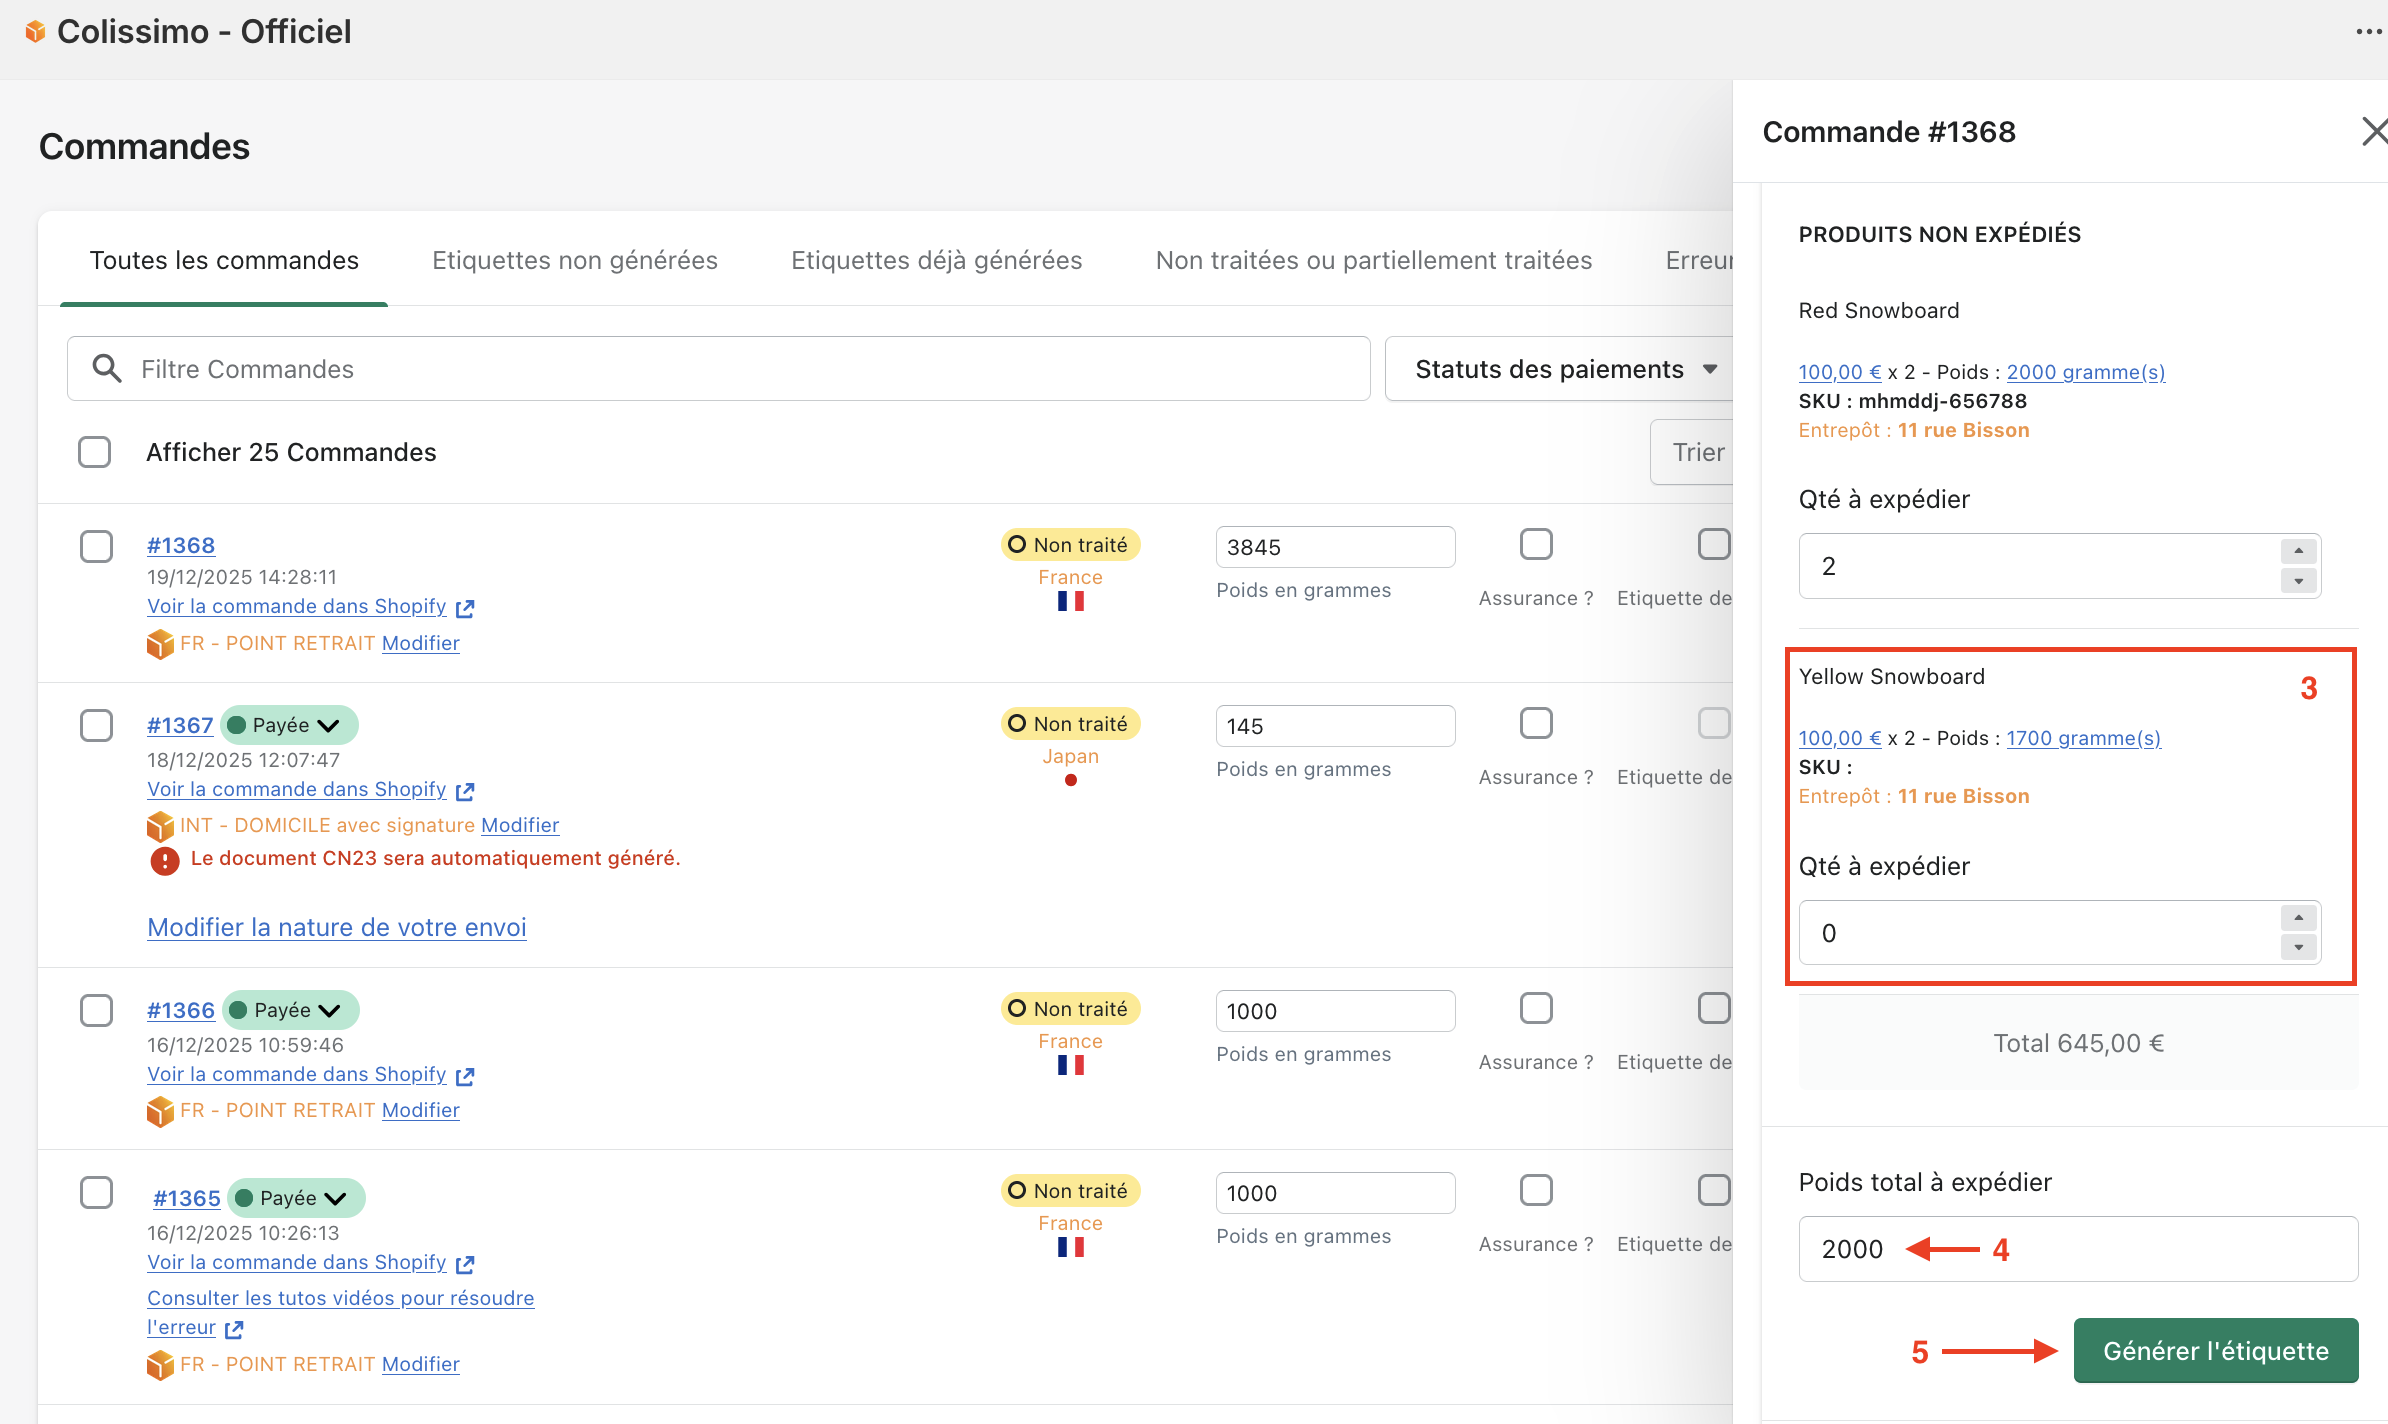Check the Assurance box for order #1368

[x=1536, y=545]
